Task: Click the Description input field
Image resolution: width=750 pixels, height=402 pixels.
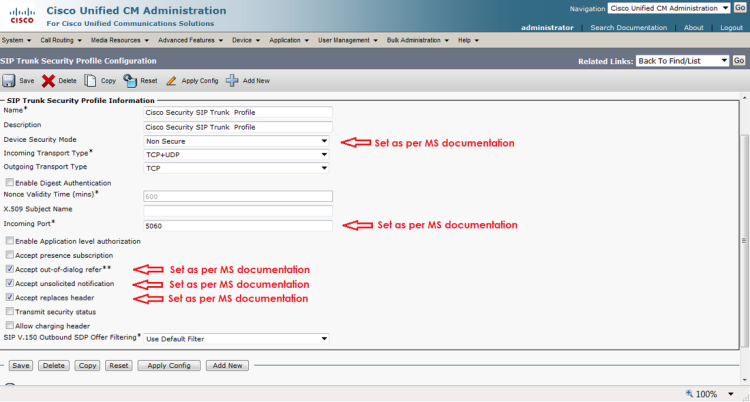Action: (238, 127)
